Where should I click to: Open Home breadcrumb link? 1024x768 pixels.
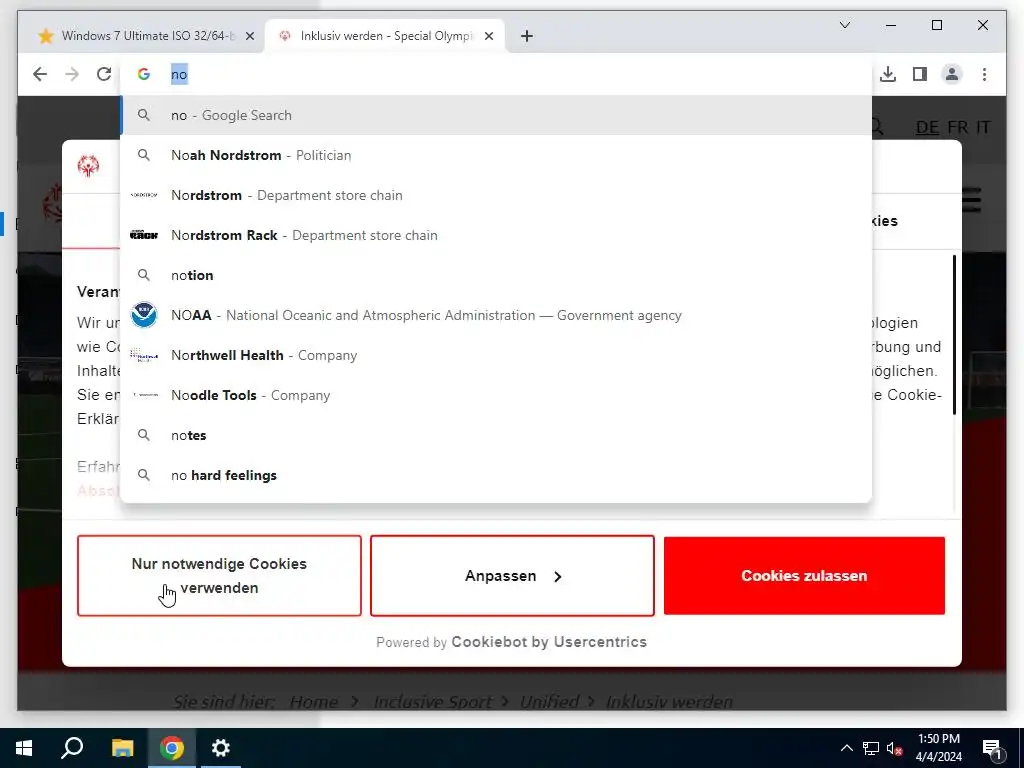point(313,702)
